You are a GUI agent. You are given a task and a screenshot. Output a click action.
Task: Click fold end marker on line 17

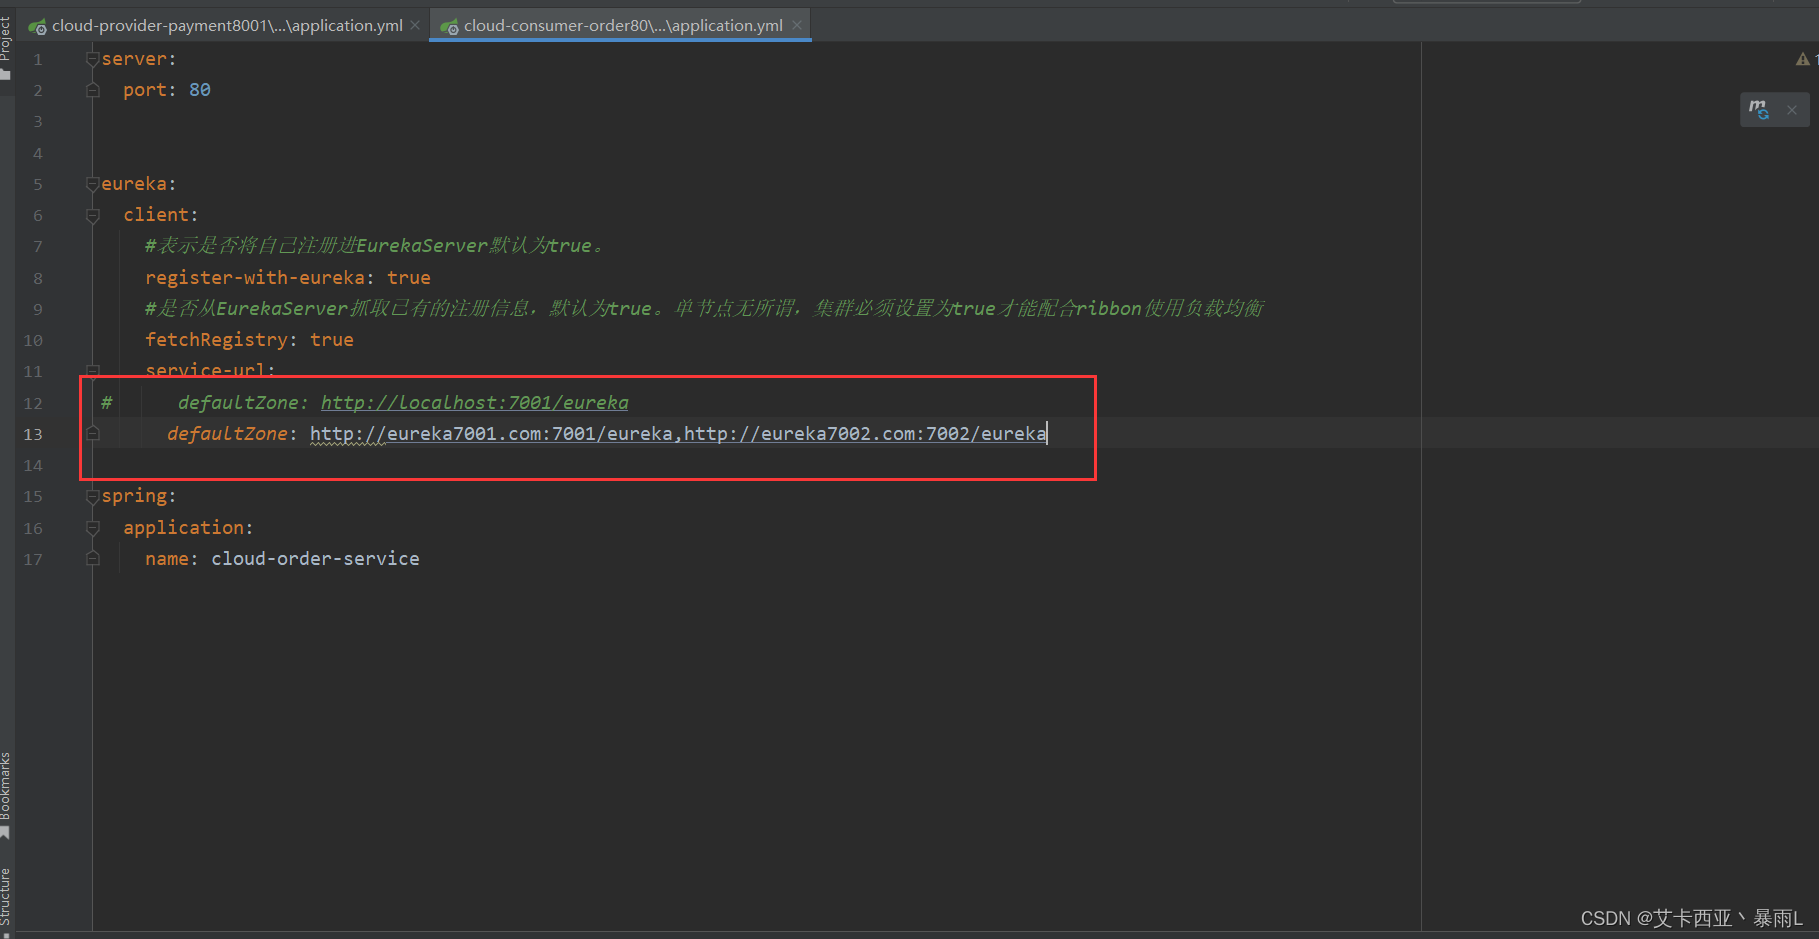(x=93, y=559)
